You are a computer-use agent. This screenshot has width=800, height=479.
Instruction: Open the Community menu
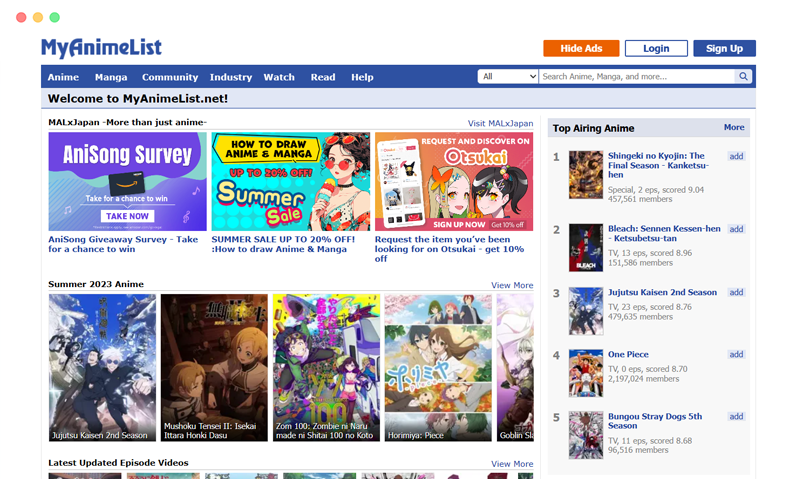tap(170, 77)
